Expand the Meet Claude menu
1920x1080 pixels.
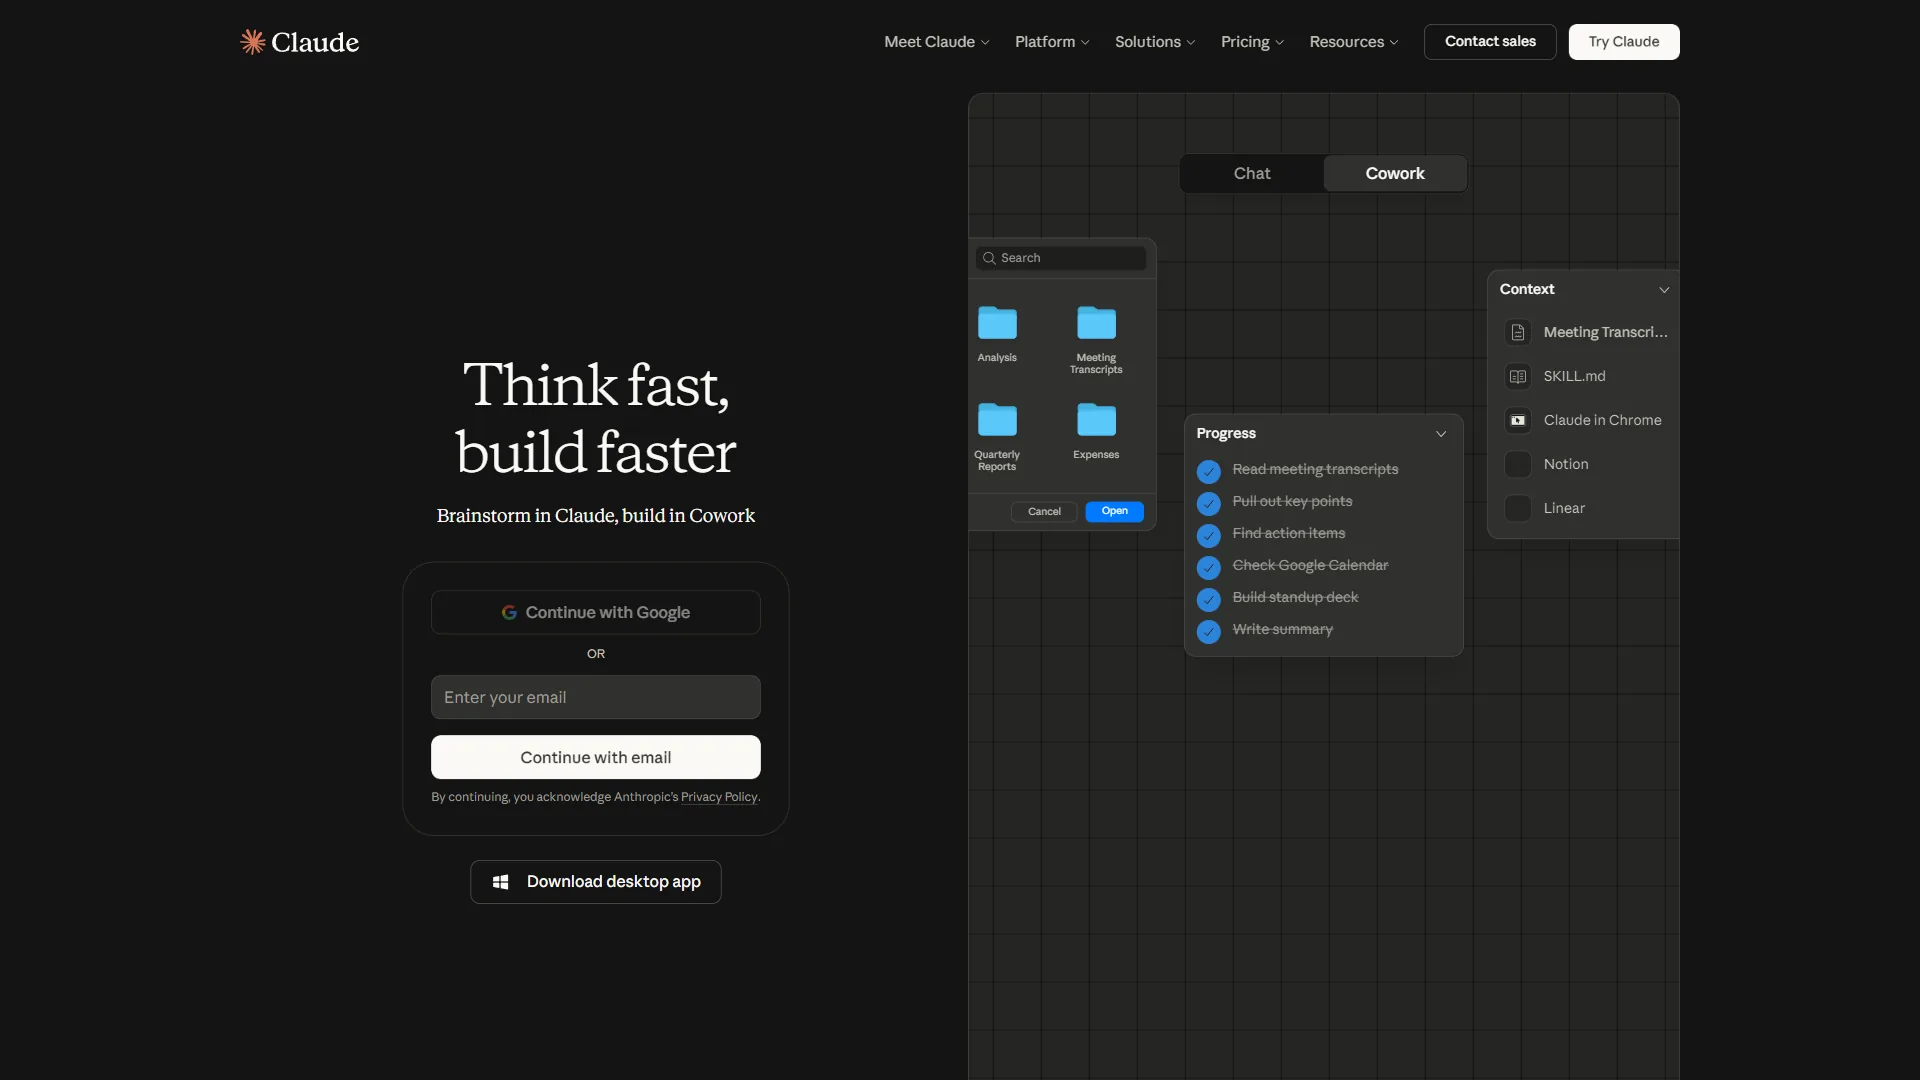(937, 42)
